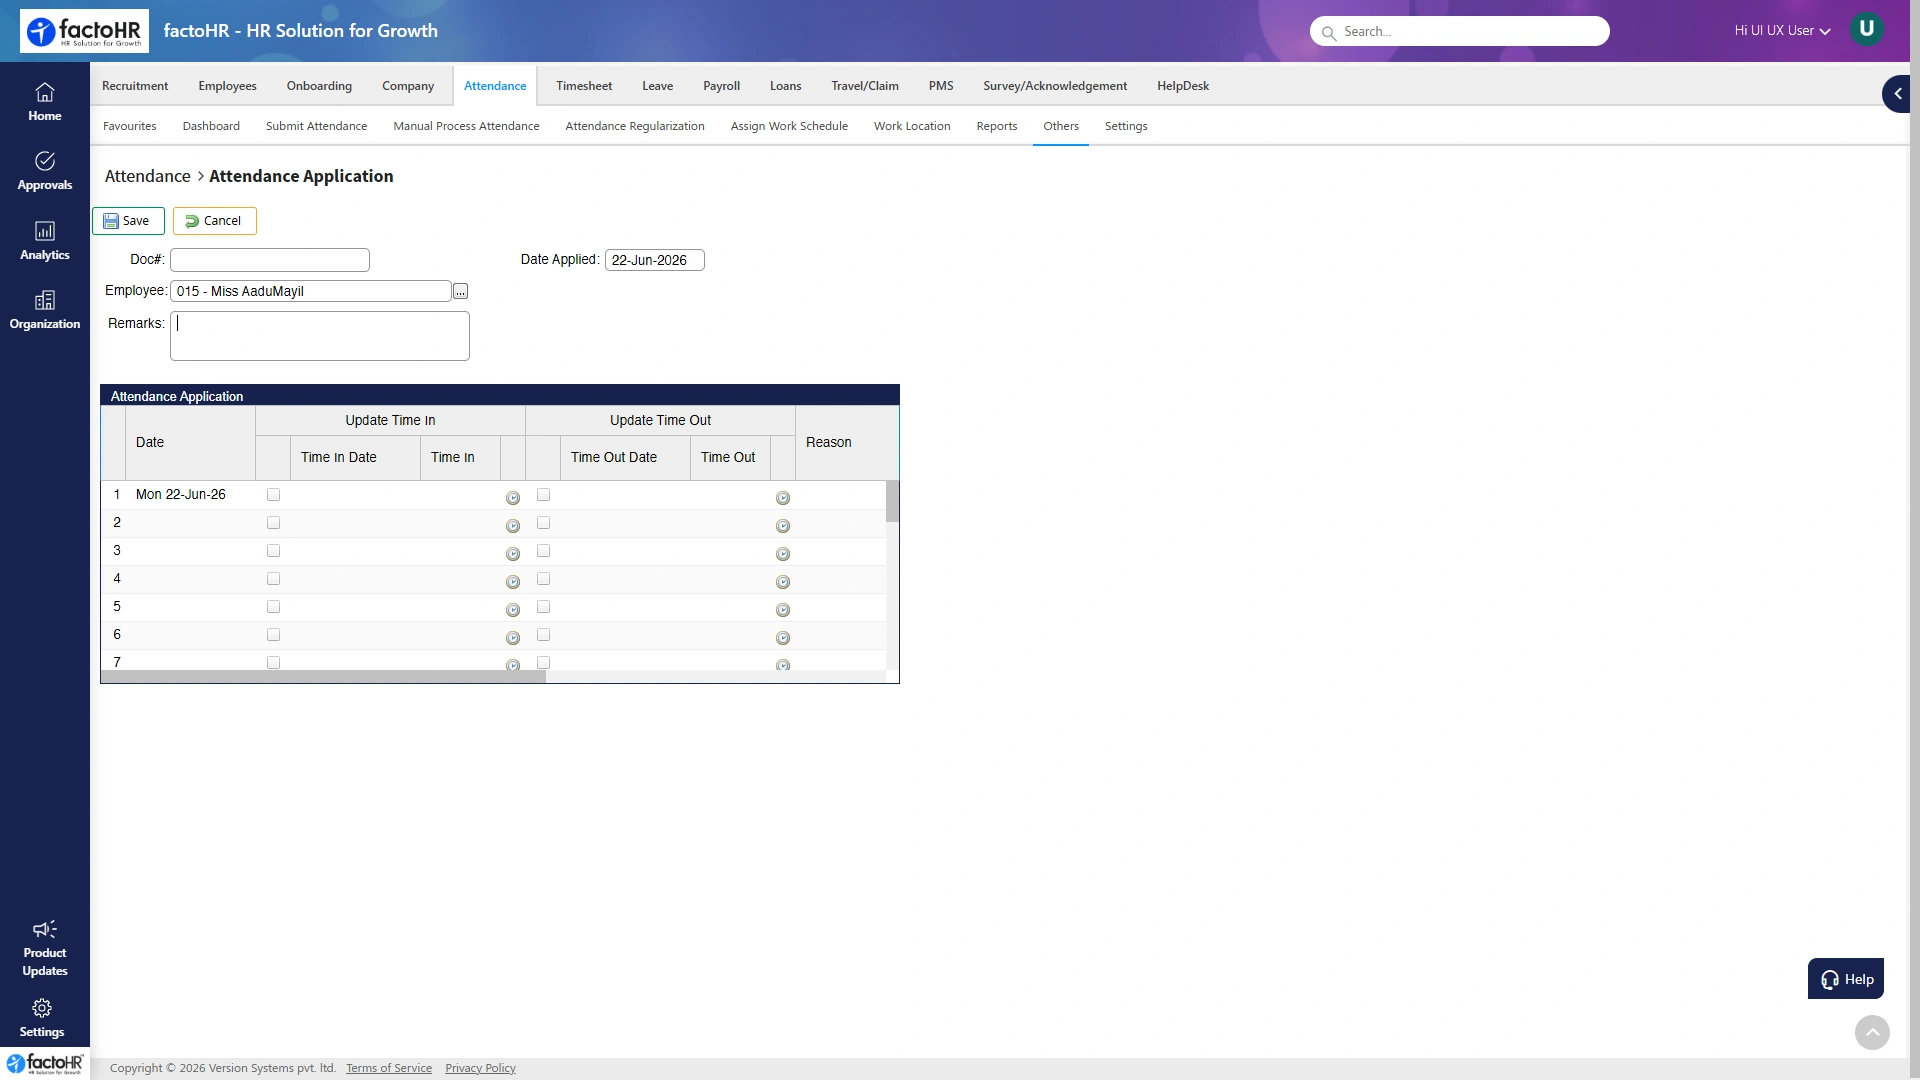Save the attendance application
The height and width of the screenshot is (1080, 1920).
pos(128,221)
